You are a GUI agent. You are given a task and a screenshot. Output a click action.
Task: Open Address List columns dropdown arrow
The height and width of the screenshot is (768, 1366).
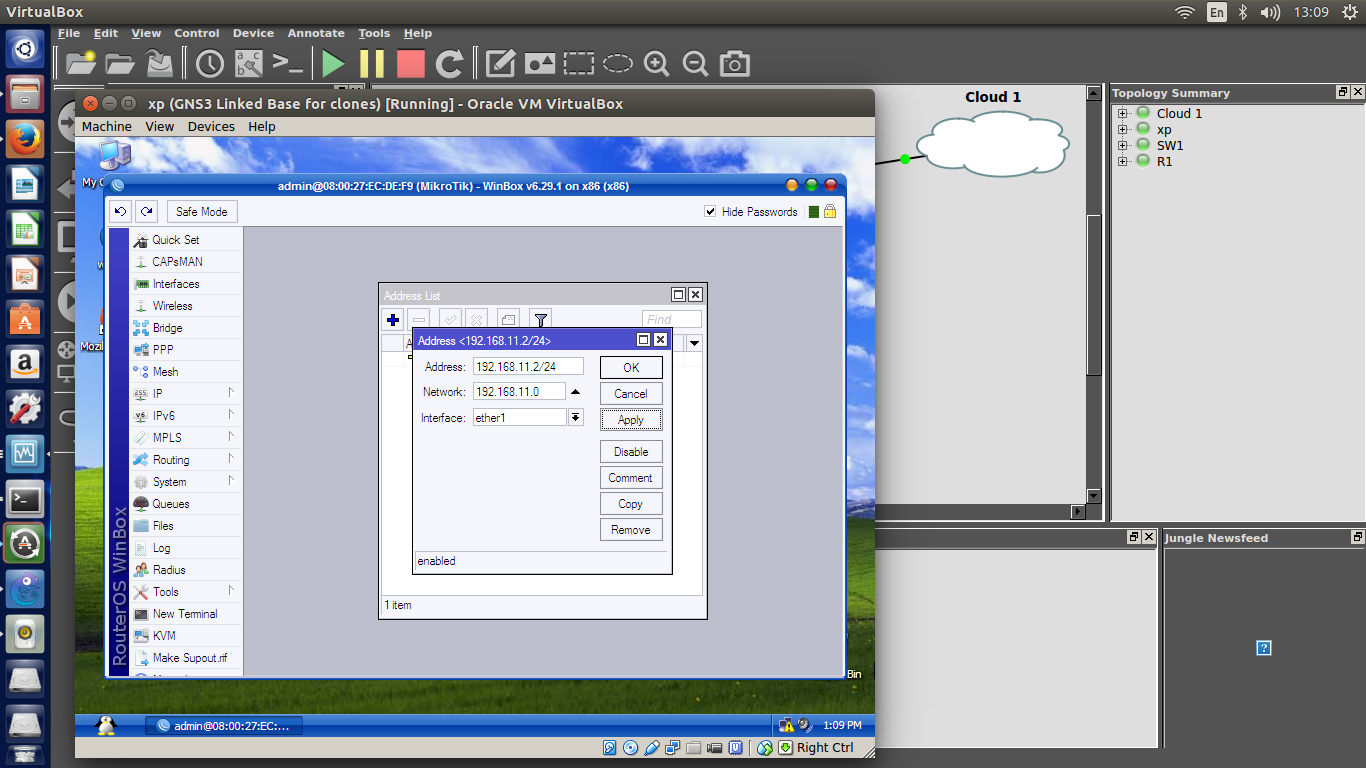pyautogui.click(x=694, y=343)
